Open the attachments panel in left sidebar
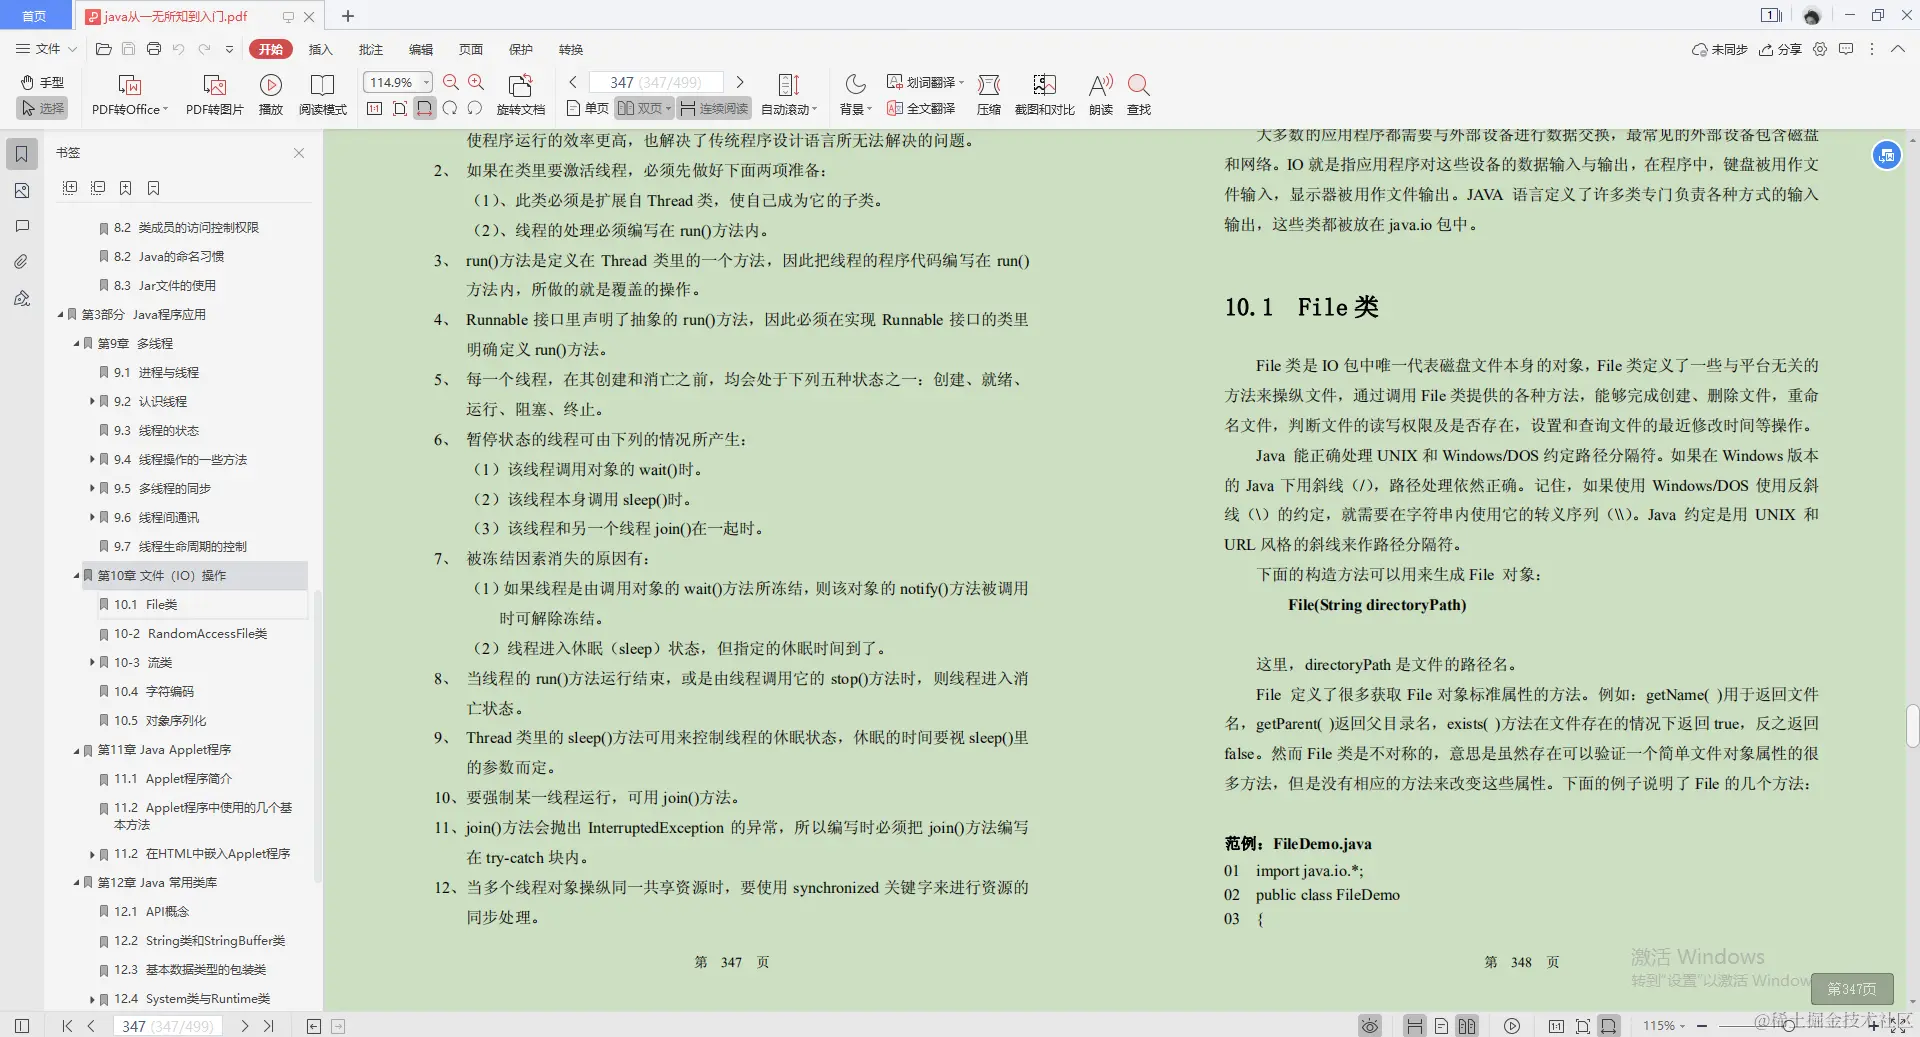The width and height of the screenshot is (1920, 1037). (x=21, y=261)
